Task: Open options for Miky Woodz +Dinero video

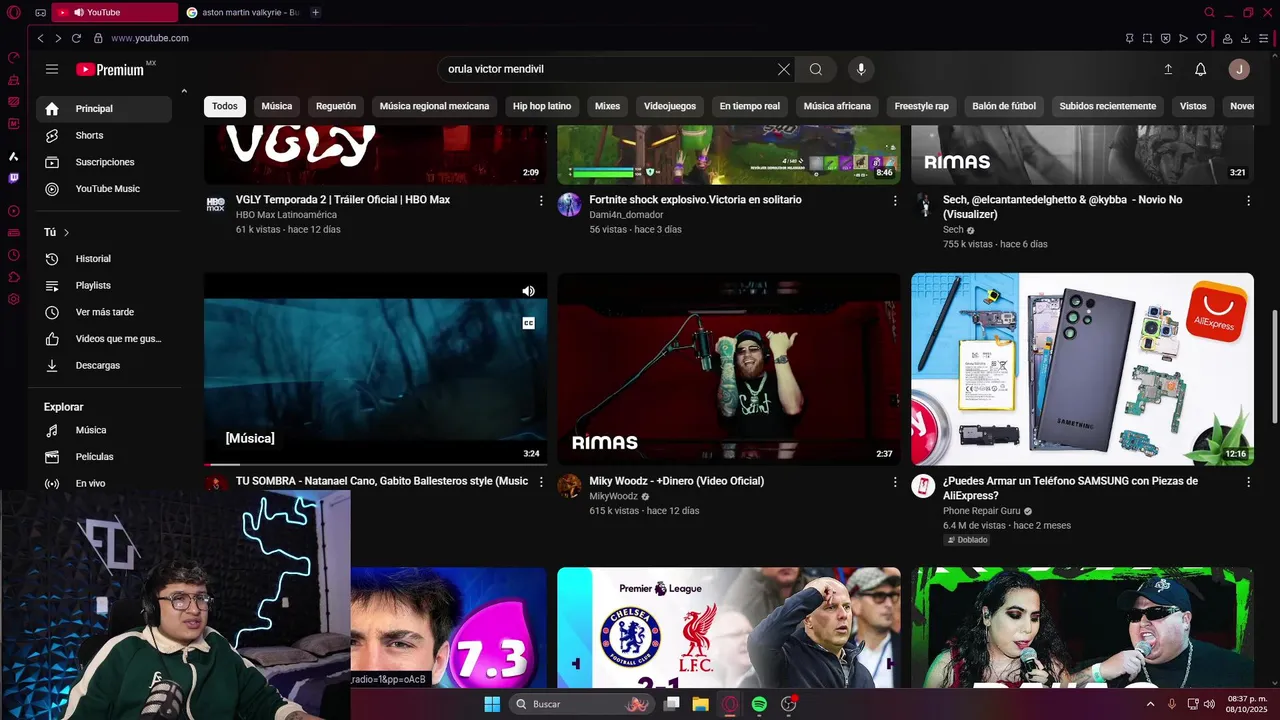Action: [x=895, y=481]
